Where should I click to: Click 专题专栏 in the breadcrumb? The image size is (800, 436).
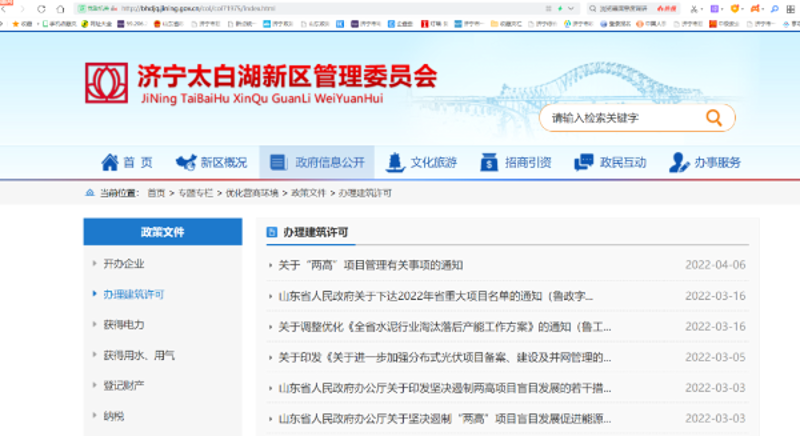[x=195, y=193]
